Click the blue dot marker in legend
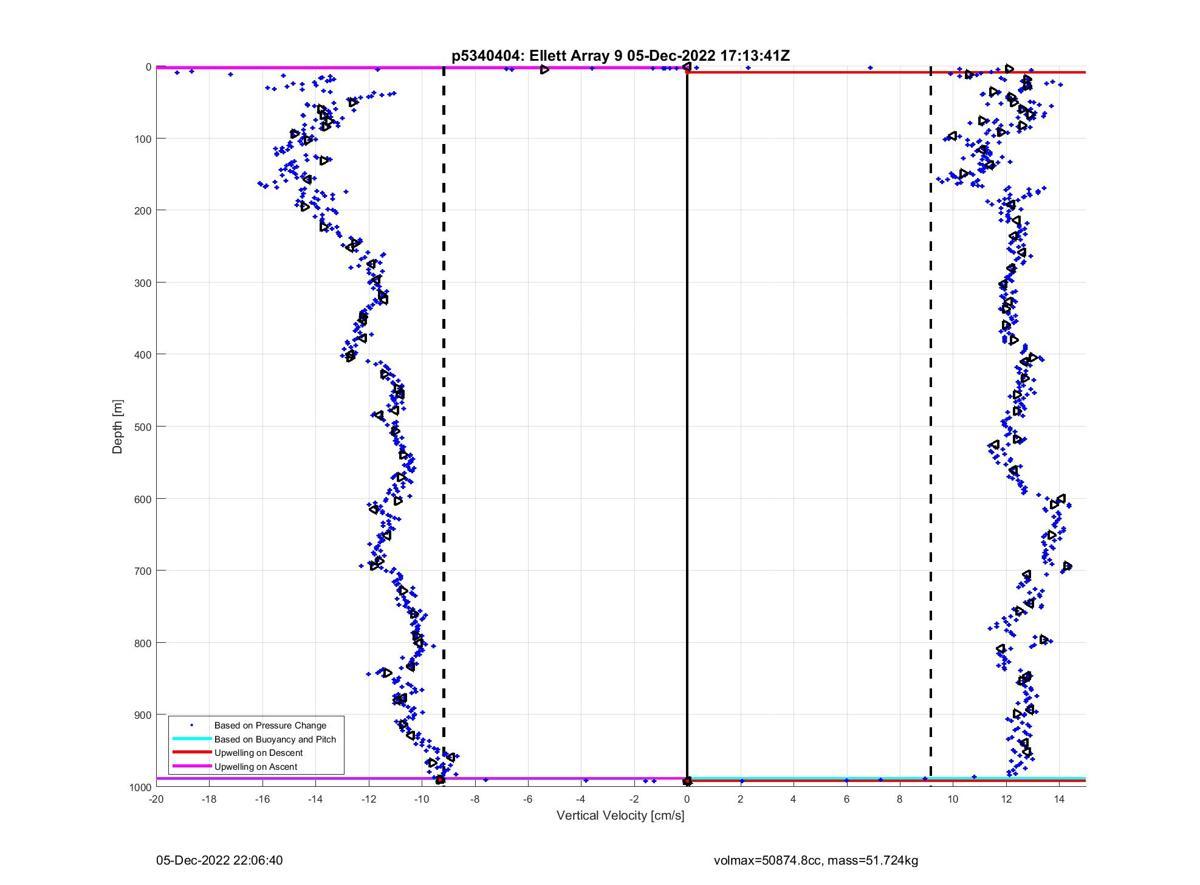 (191, 724)
